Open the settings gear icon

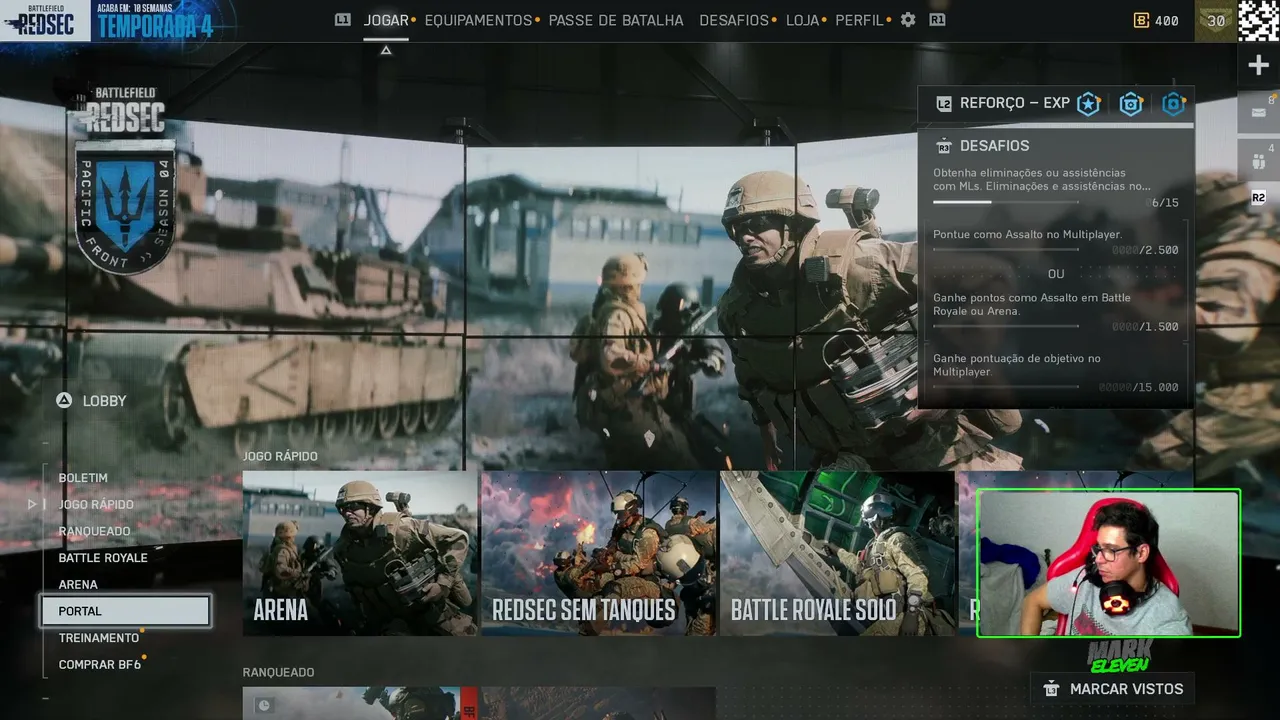908,20
